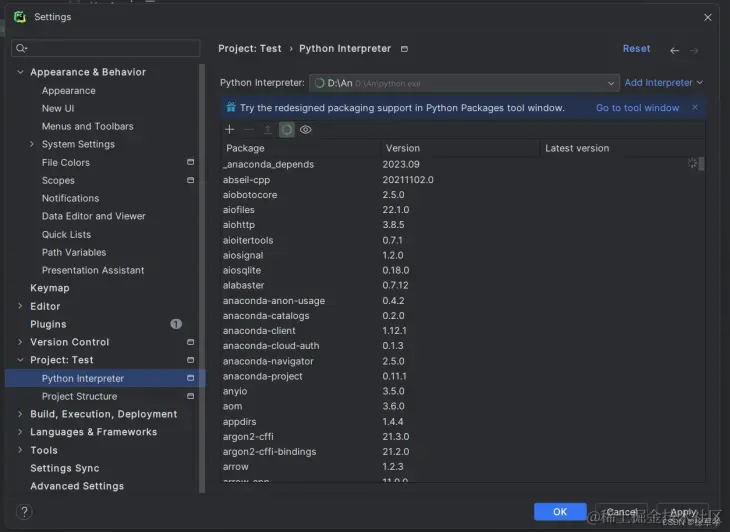Open Advanced Settings page

point(77,486)
